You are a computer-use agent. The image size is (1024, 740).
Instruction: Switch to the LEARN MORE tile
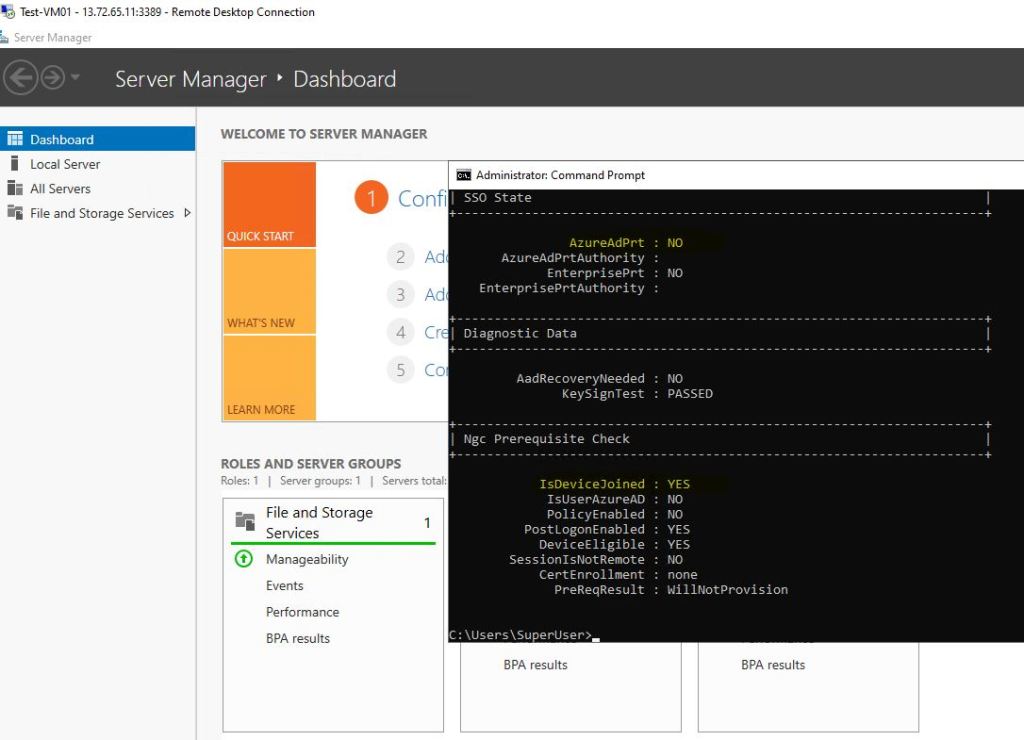(x=269, y=378)
